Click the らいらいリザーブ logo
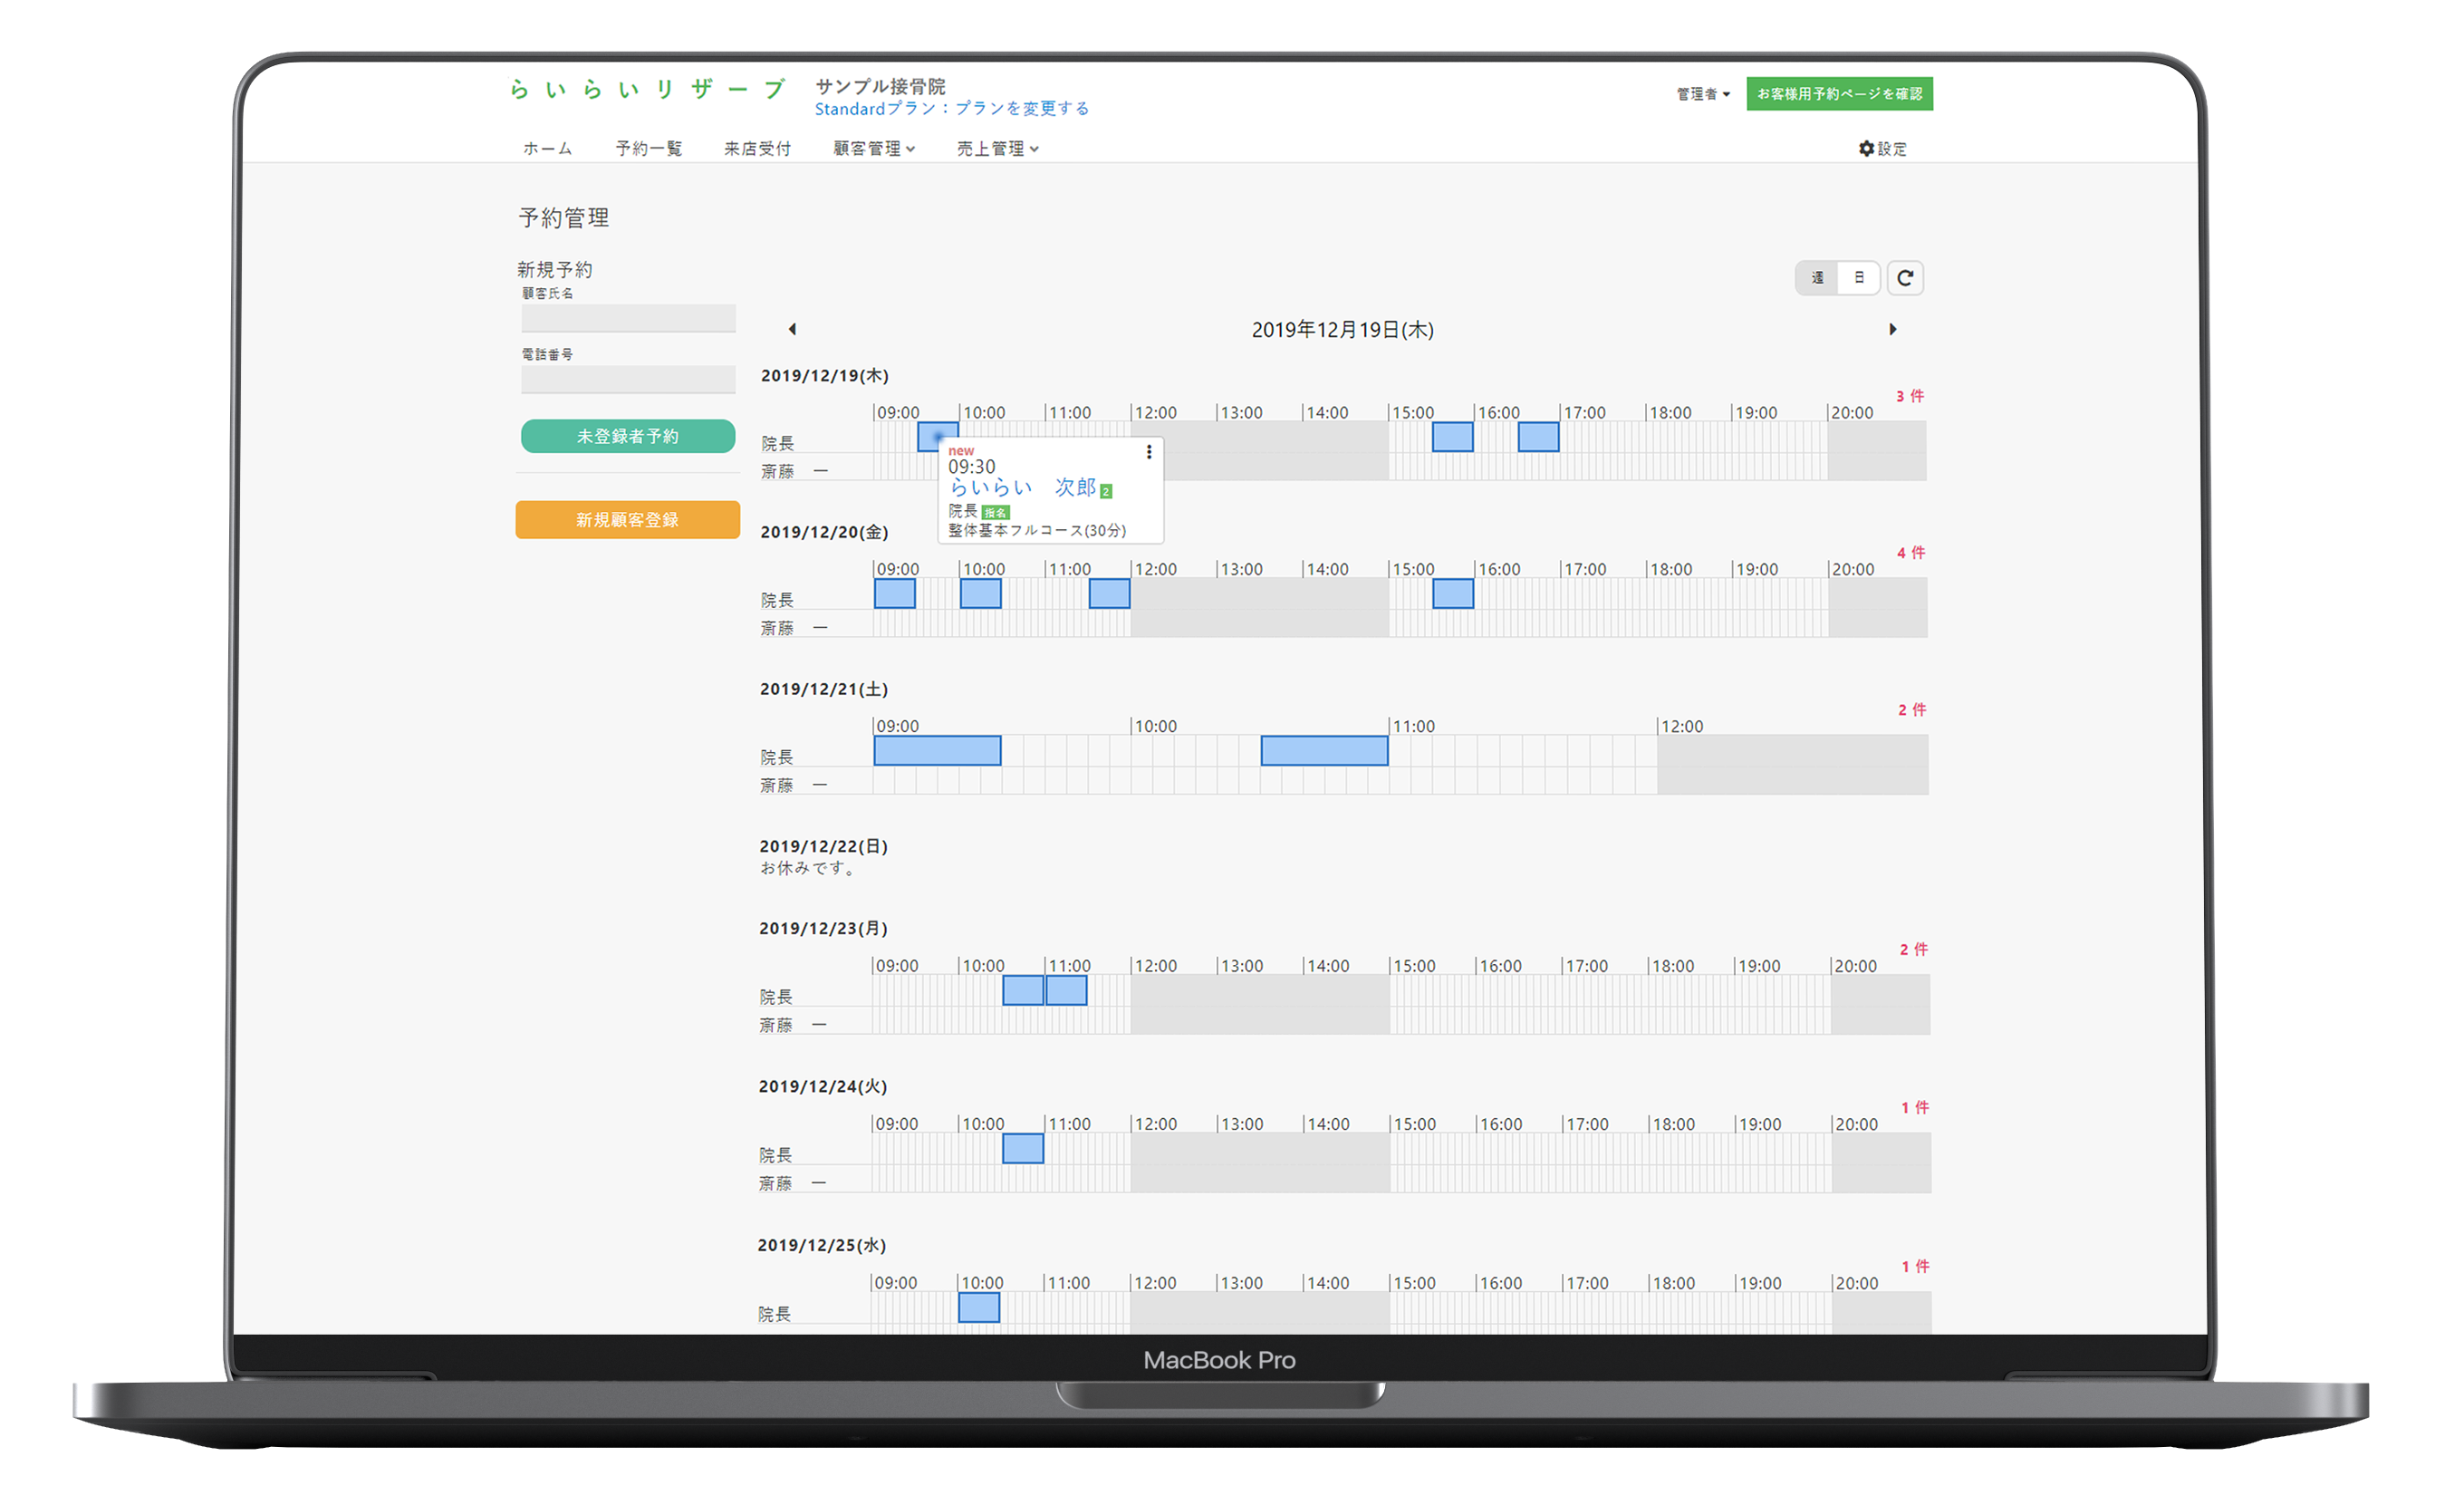The image size is (2464, 1495). tap(647, 89)
